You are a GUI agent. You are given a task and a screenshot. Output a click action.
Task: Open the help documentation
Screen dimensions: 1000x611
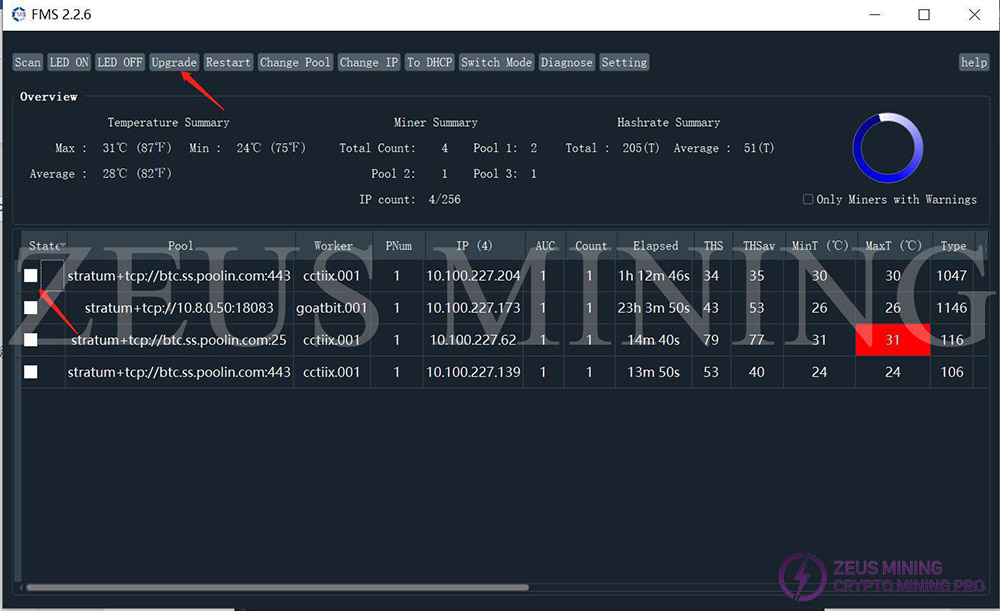[973, 62]
